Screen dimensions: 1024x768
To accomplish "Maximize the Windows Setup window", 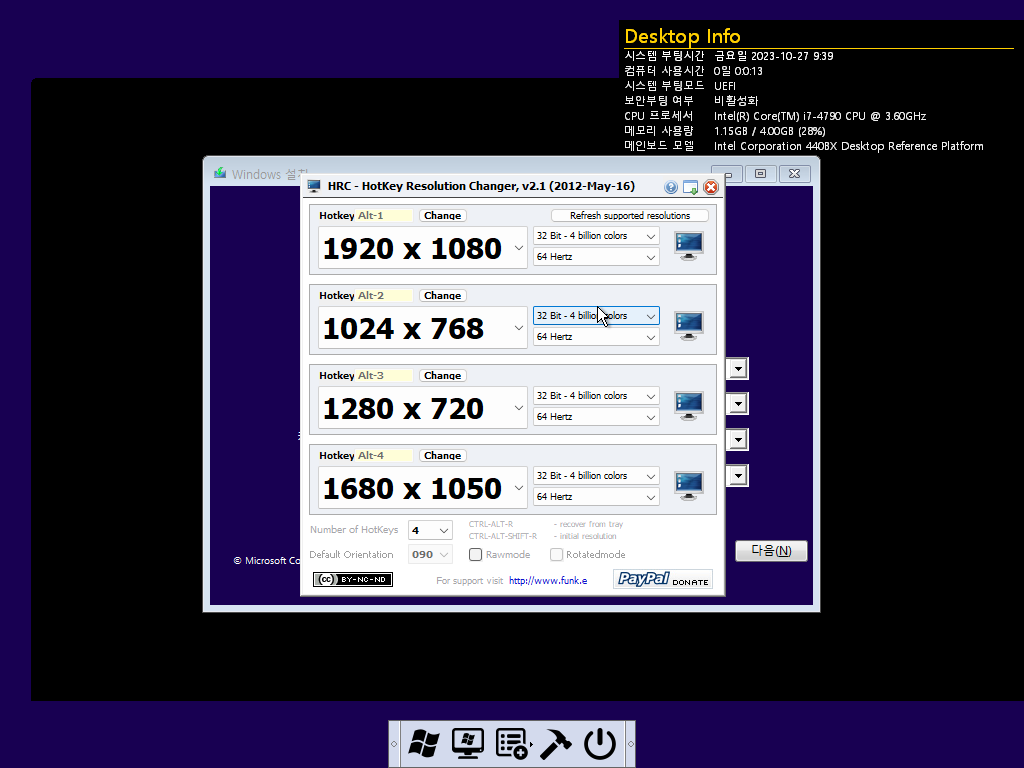I will 760,173.
